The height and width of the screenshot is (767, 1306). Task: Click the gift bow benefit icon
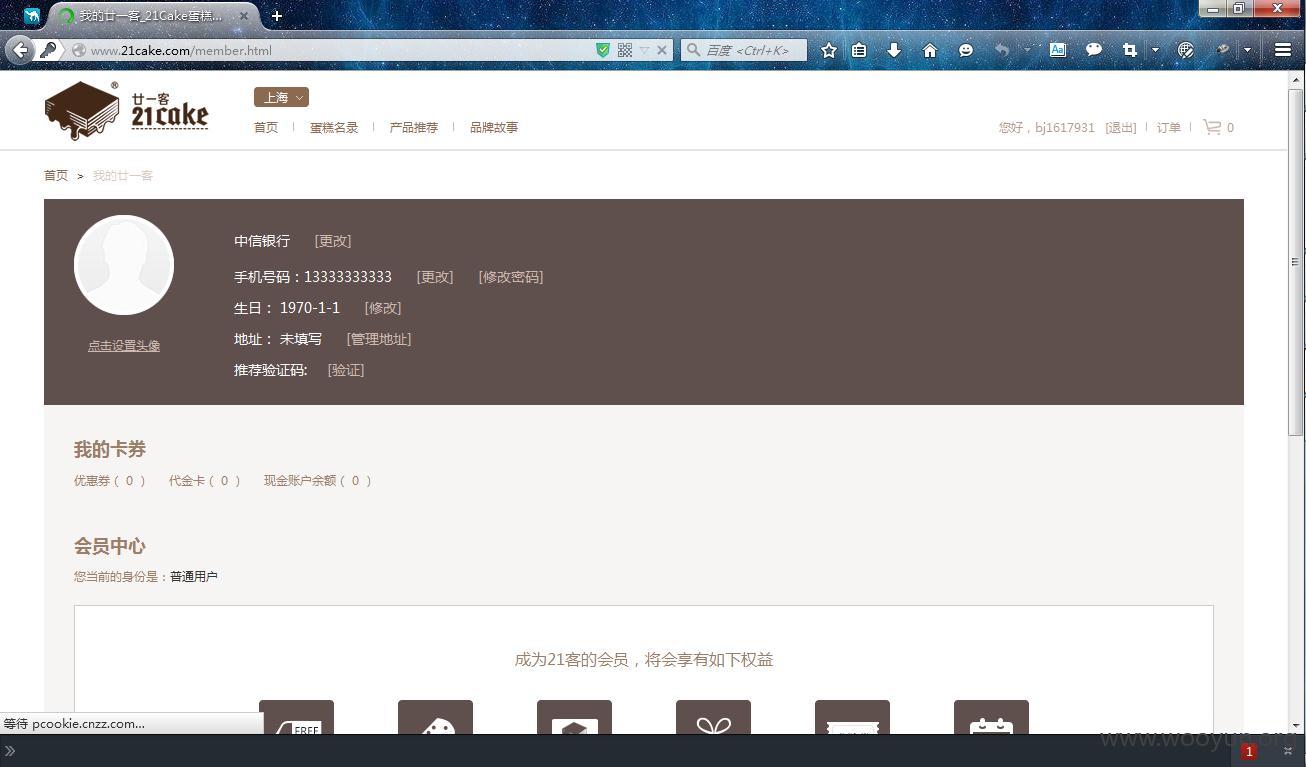(713, 719)
